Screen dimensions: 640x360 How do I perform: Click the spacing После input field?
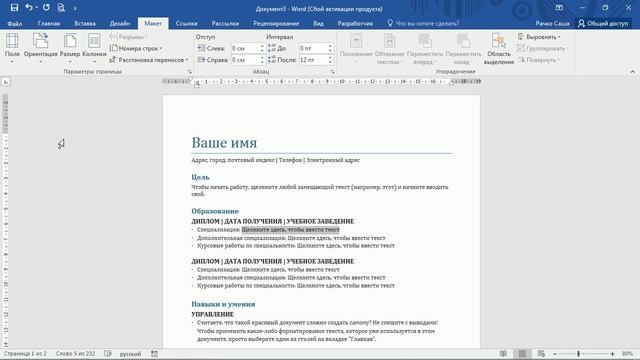point(313,60)
